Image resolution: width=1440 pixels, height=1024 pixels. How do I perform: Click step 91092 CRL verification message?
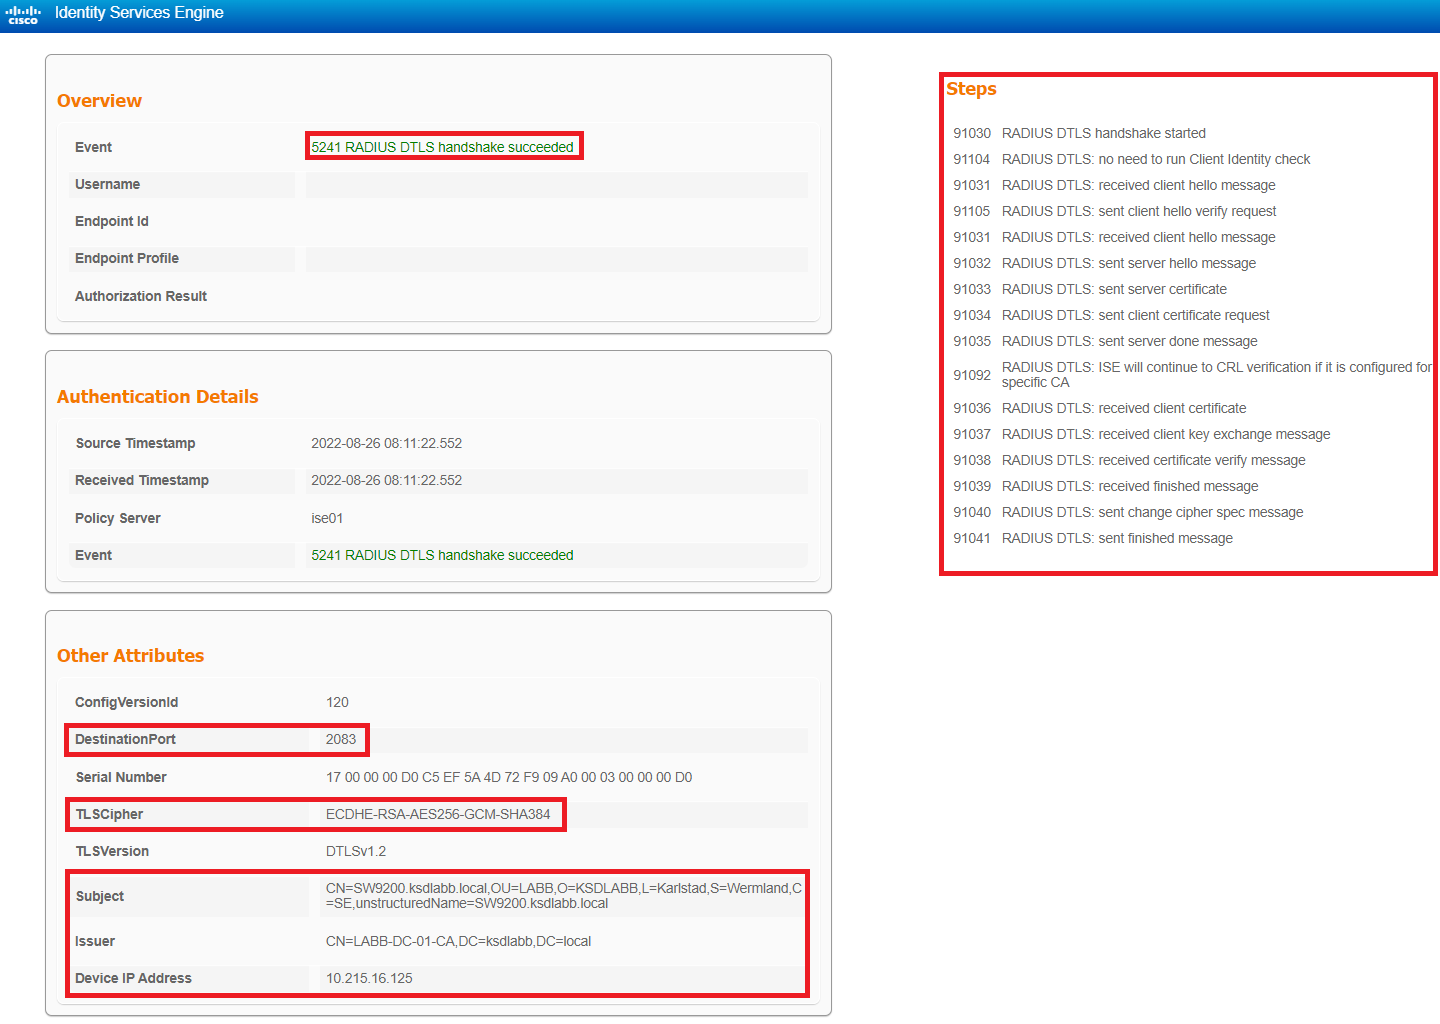tap(1192, 375)
